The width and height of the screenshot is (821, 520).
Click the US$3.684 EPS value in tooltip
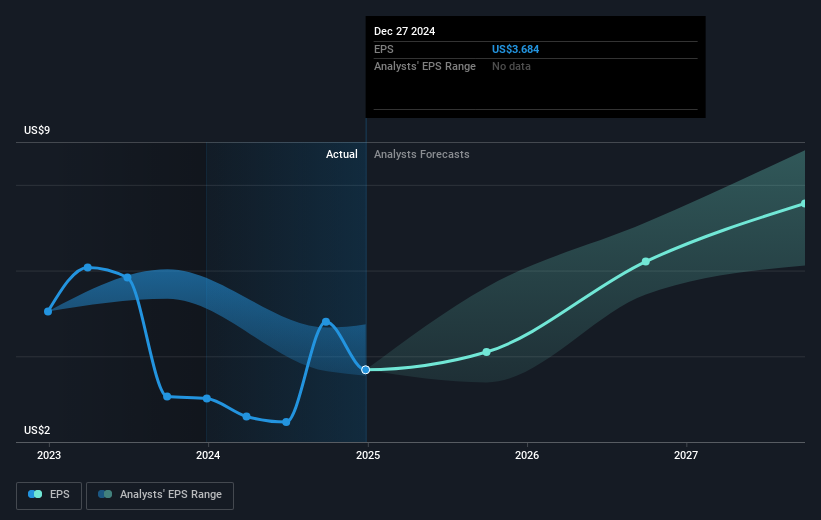point(515,49)
